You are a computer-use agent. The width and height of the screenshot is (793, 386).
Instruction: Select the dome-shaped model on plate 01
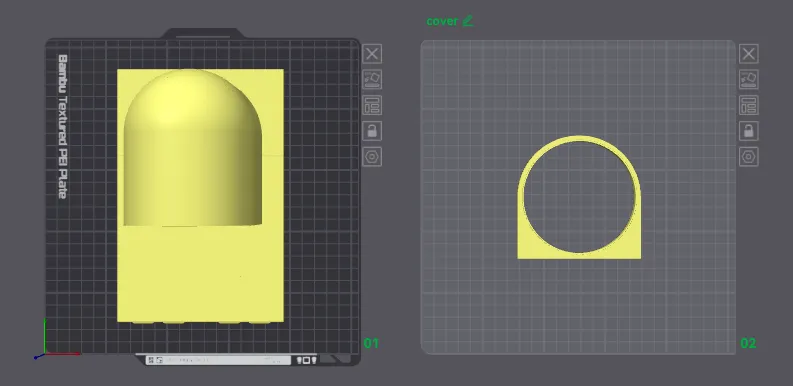coord(193,147)
